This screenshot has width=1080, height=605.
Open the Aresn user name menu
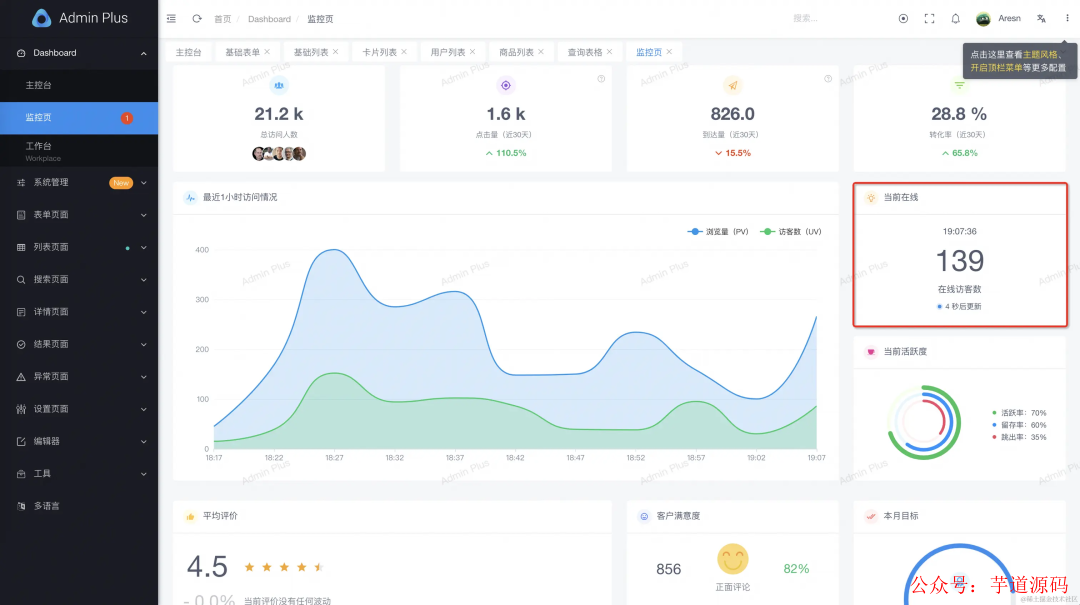[1009, 19]
